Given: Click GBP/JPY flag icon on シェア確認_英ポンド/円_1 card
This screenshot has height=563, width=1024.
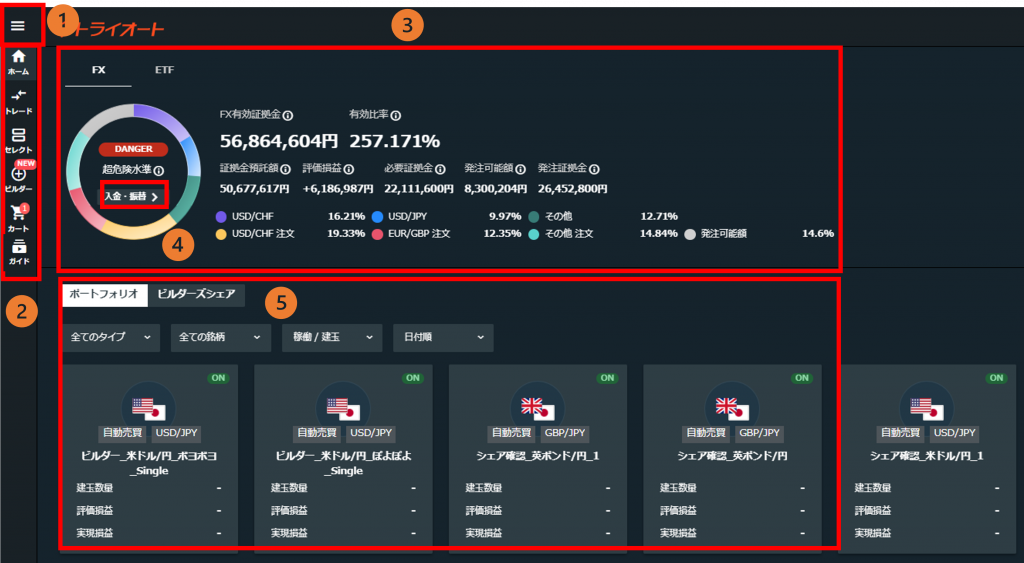Looking at the screenshot, I should click(538, 409).
